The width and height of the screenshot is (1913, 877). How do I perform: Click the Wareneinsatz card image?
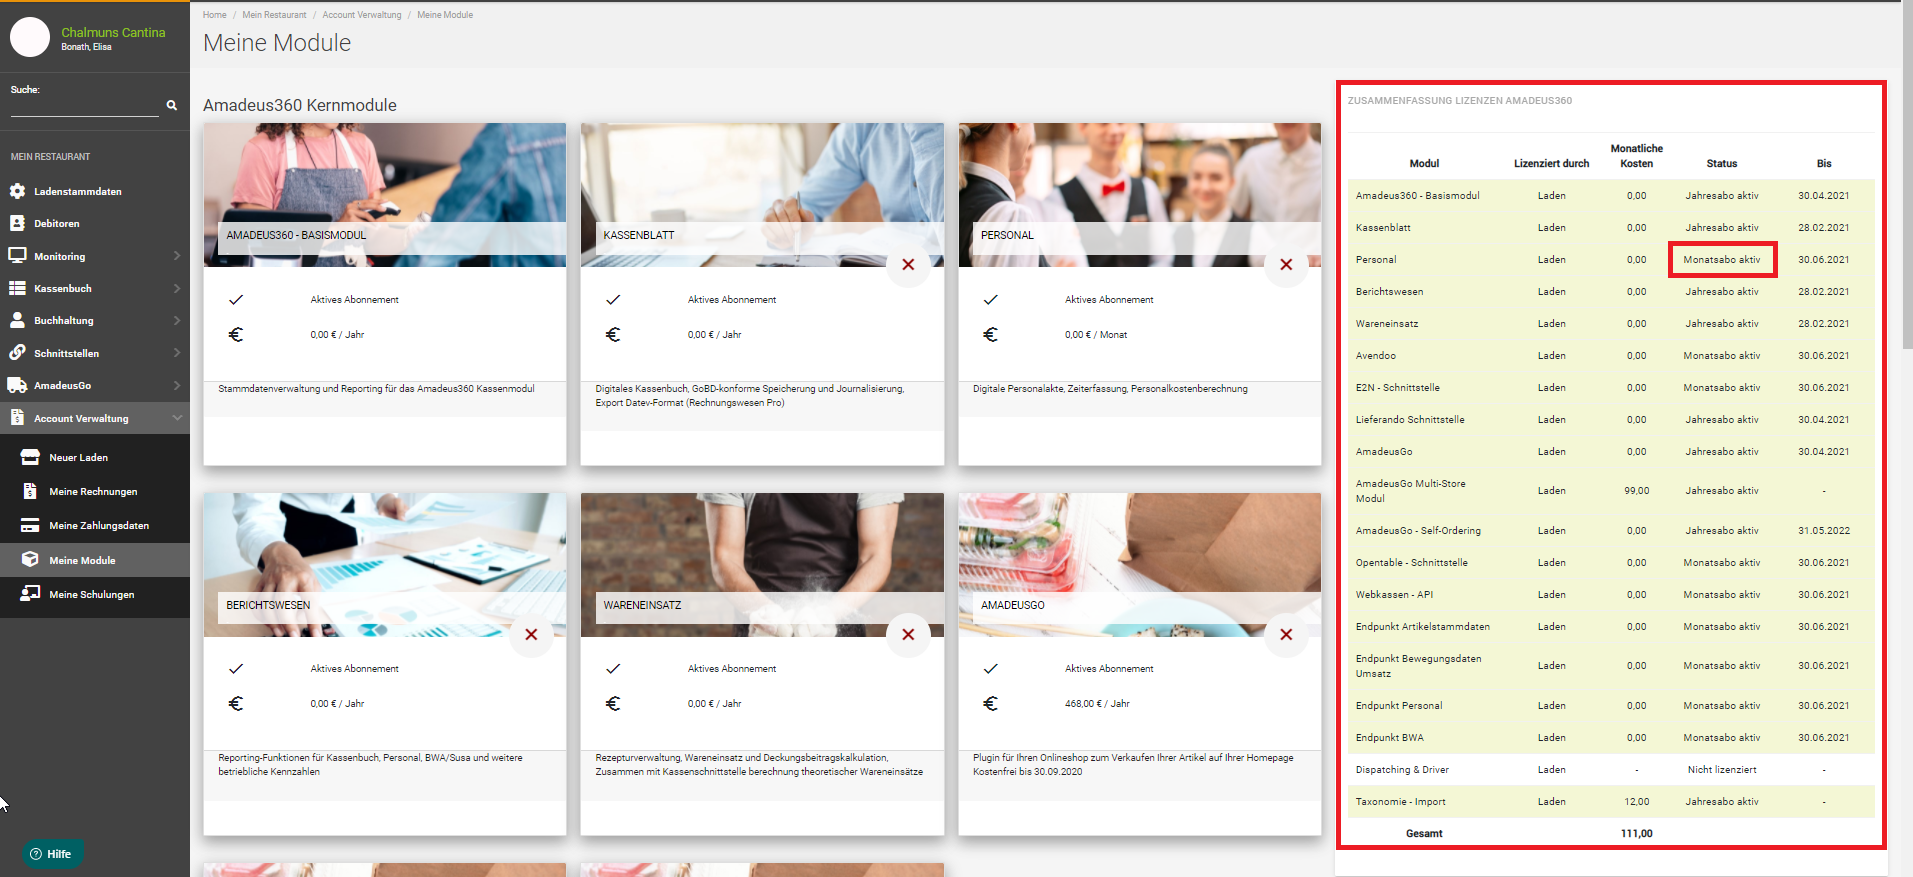click(762, 565)
